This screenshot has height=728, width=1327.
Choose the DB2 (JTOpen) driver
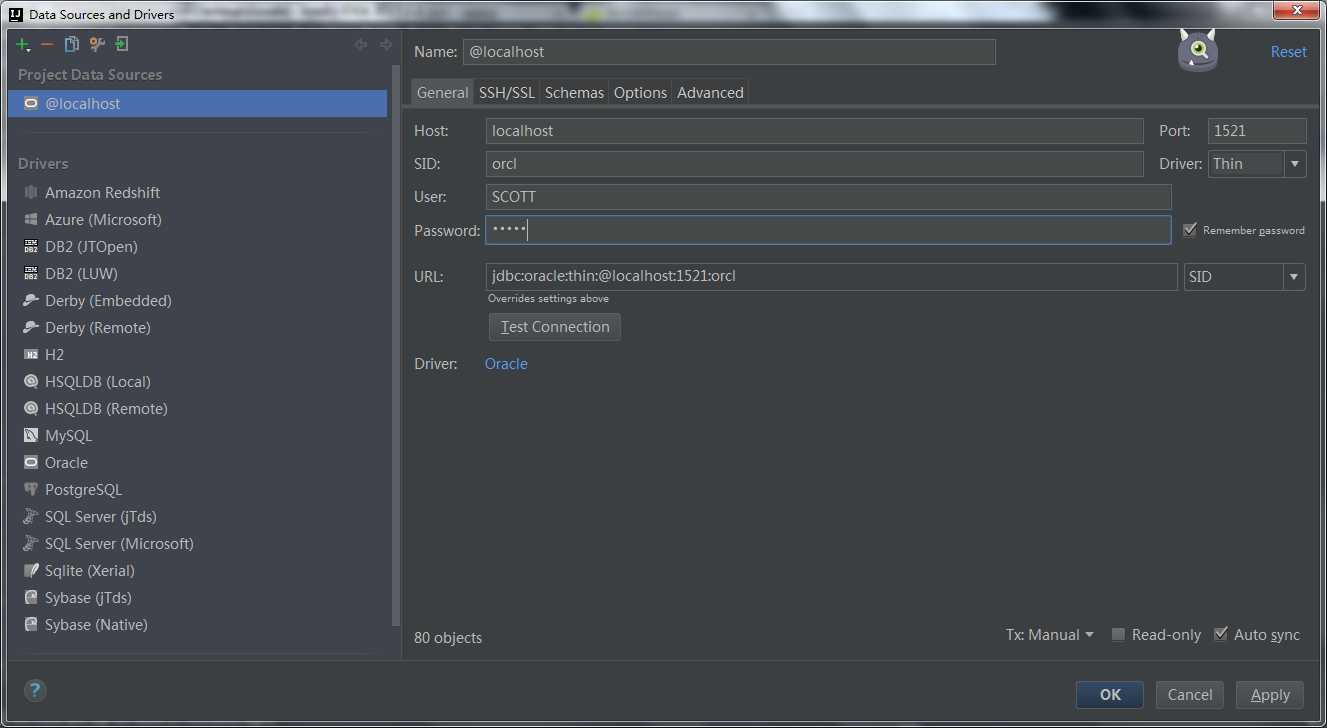[91, 246]
